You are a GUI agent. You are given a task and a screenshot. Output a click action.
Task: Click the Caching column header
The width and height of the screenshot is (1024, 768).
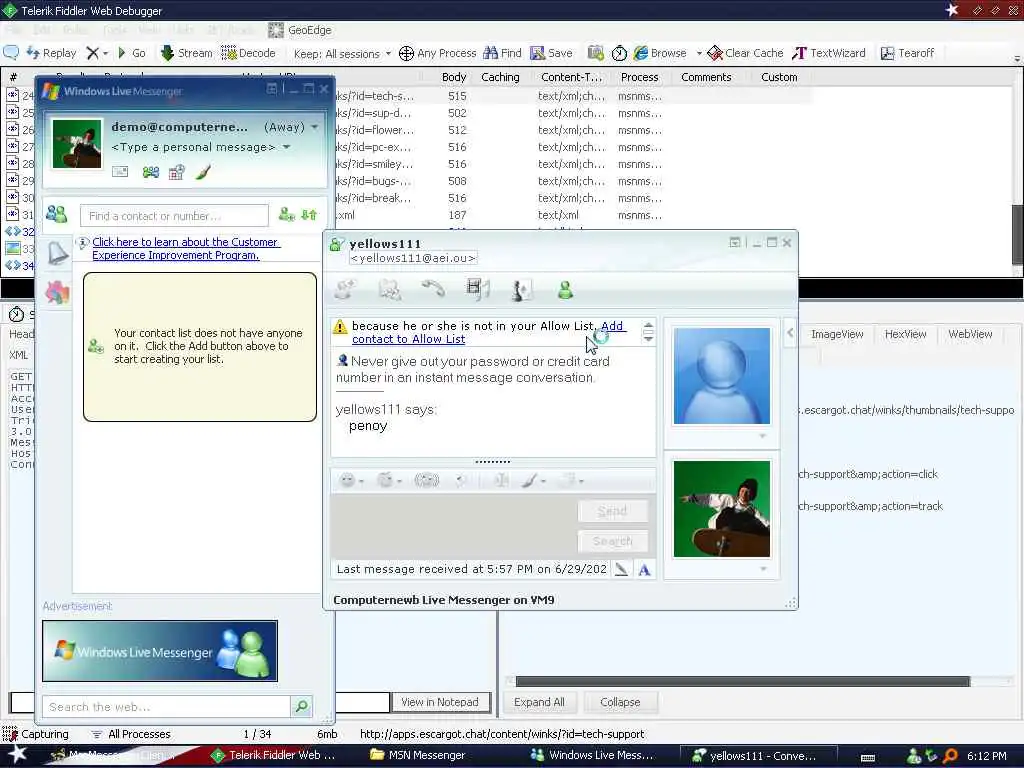pyautogui.click(x=500, y=77)
